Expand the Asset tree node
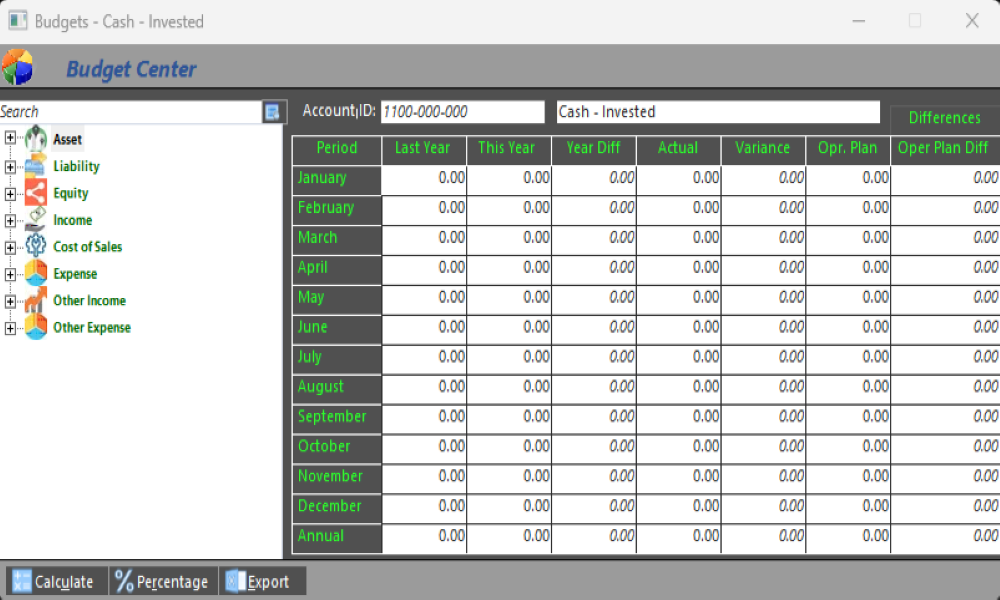 click(x=10, y=139)
